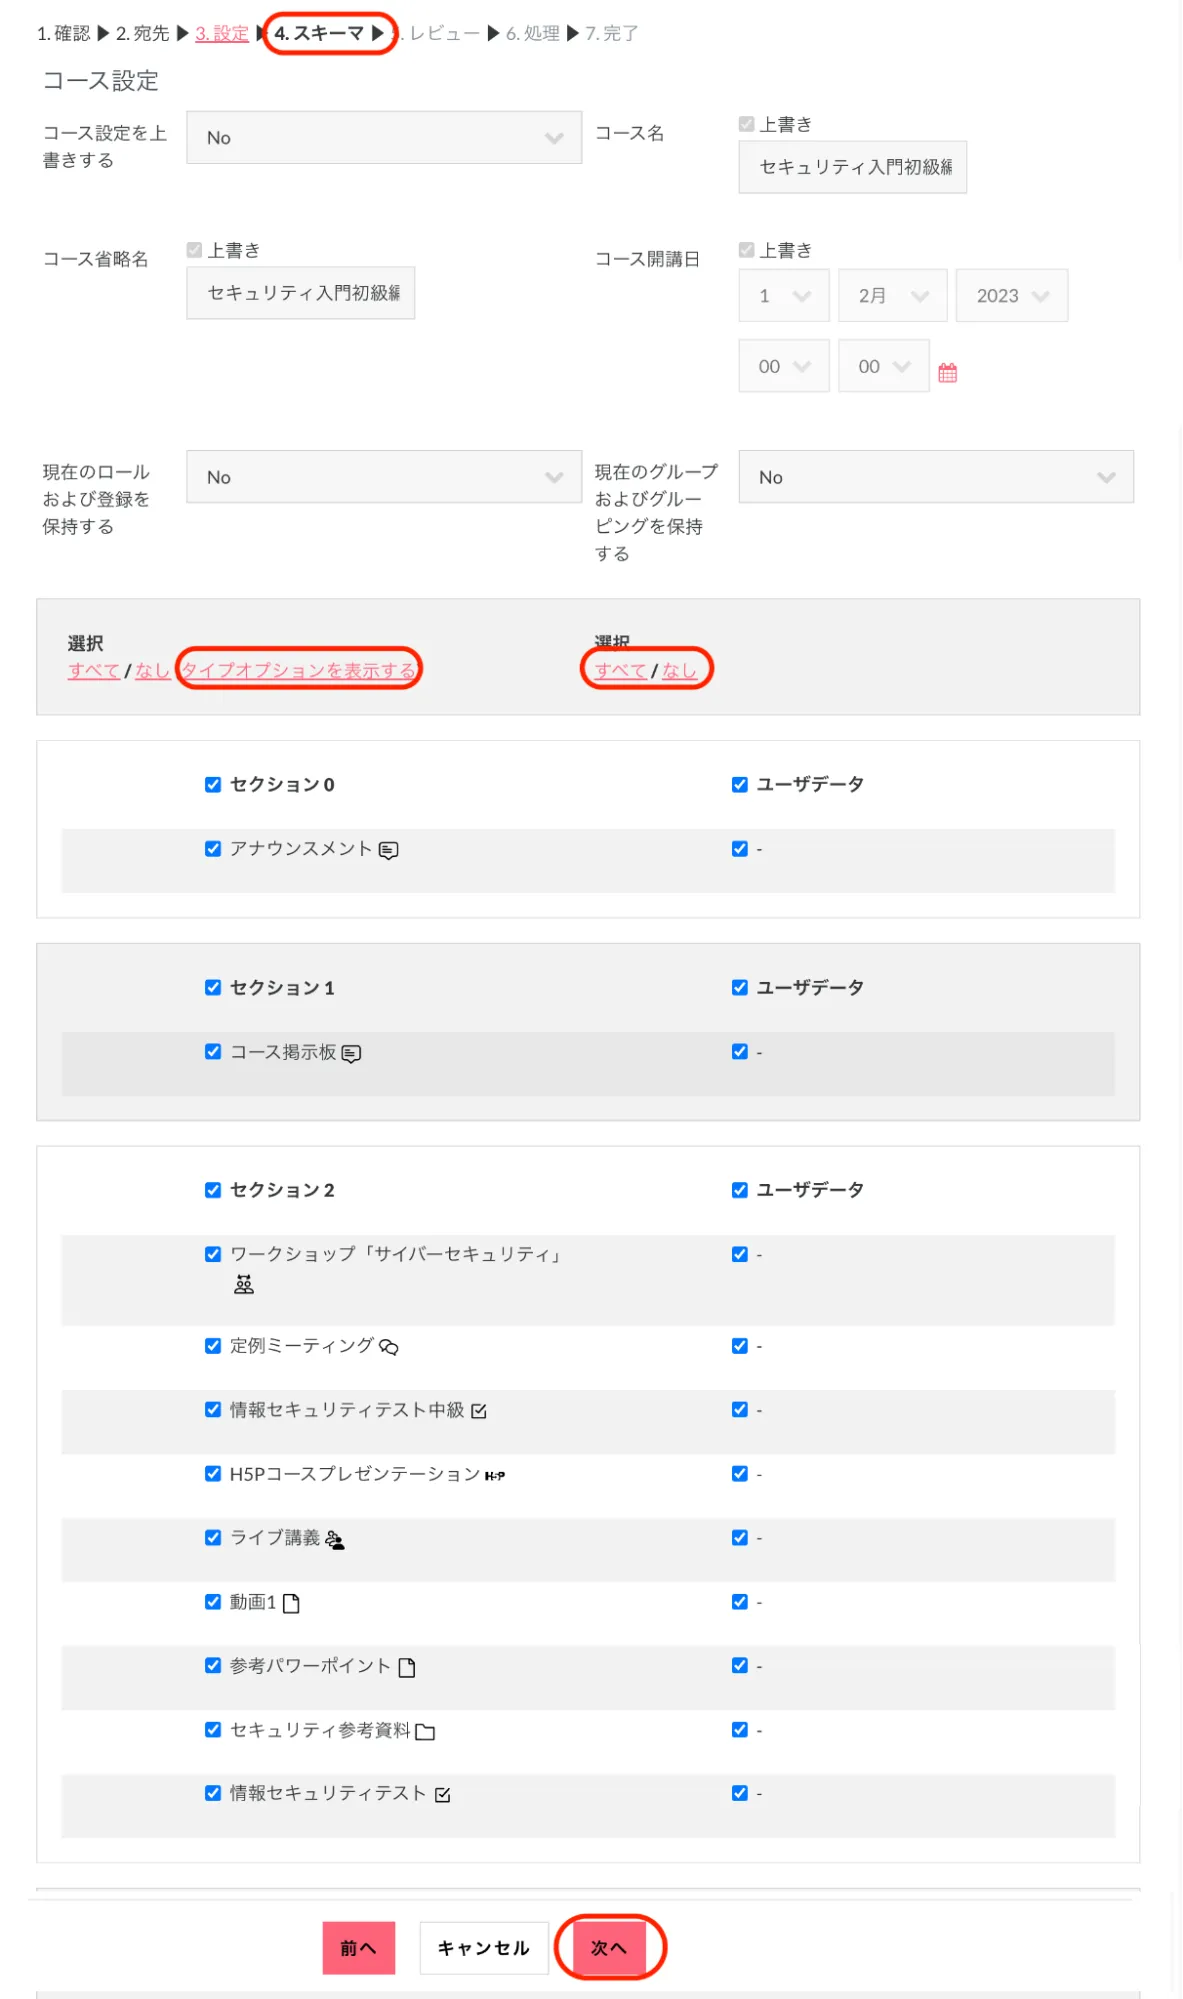Viewport: 1183px width, 1999px height.
Task: Uncheck ユーザデータ checkbox for セクション 1
Action: pyautogui.click(x=740, y=988)
